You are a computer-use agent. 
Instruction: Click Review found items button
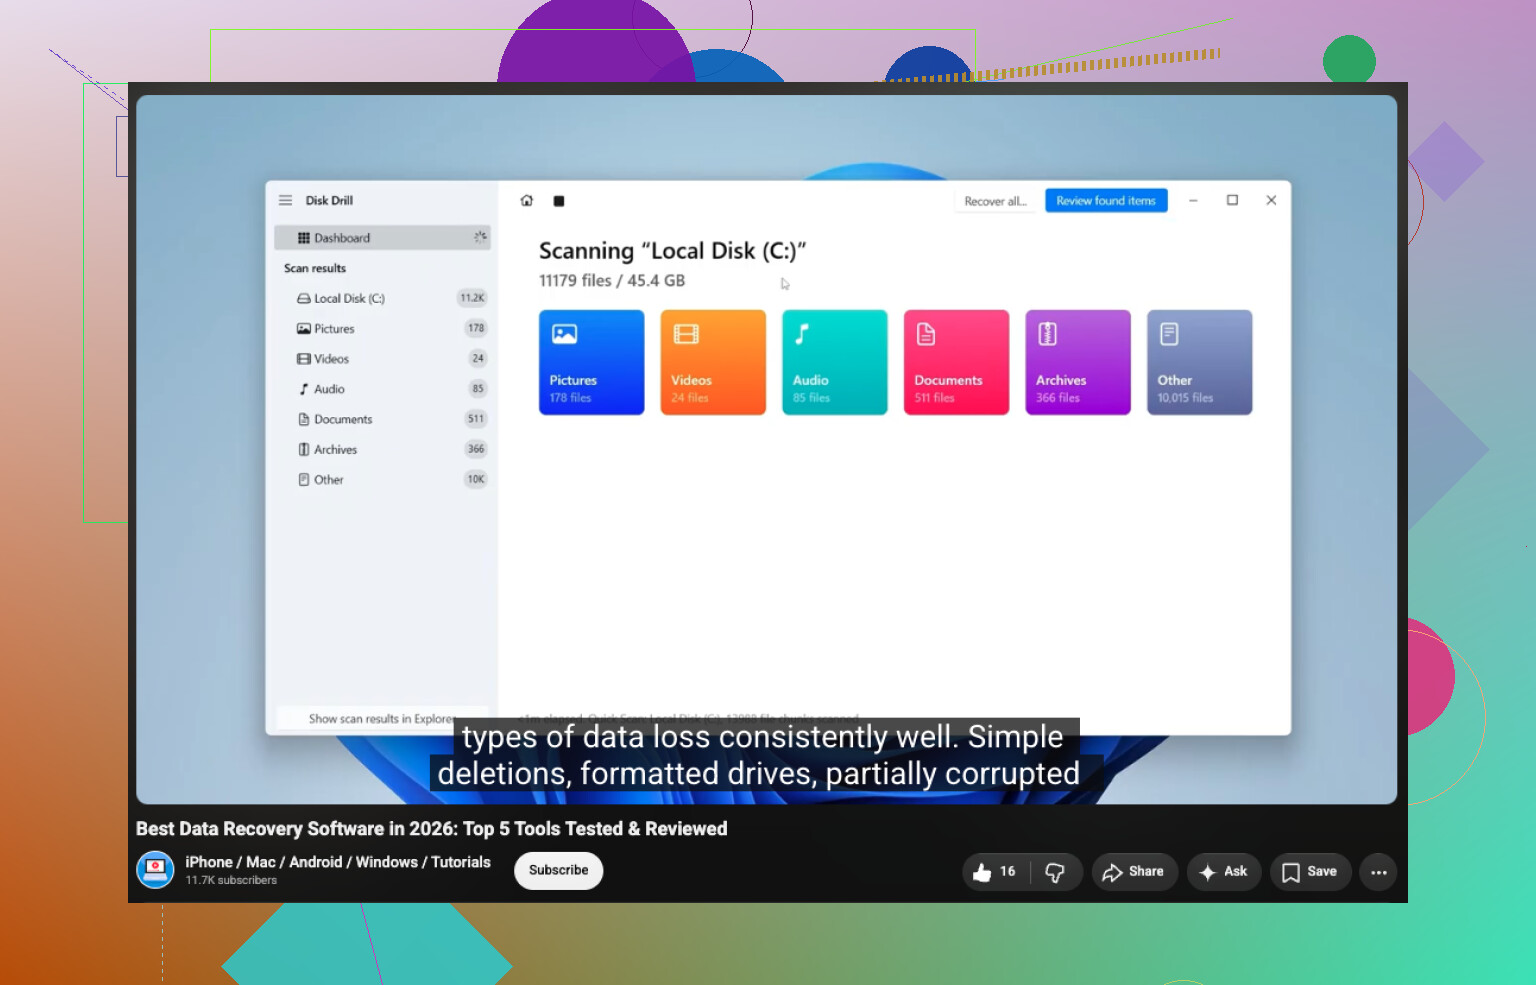(1106, 201)
